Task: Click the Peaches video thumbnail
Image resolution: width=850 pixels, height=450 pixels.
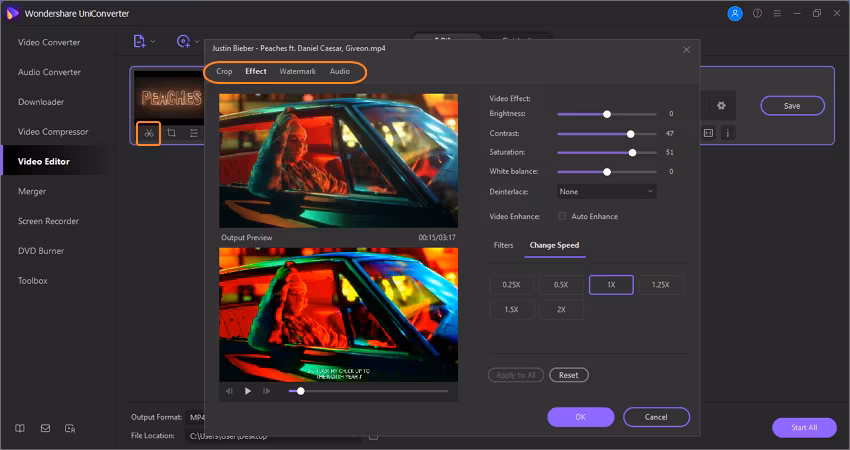Action: click(x=170, y=96)
